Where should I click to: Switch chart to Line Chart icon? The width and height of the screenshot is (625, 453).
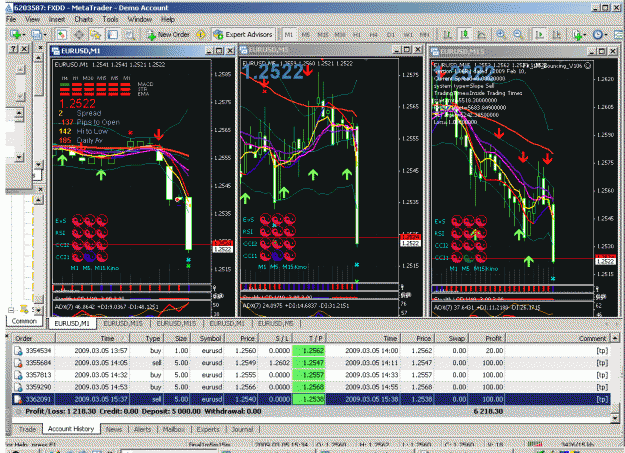tap(482, 35)
